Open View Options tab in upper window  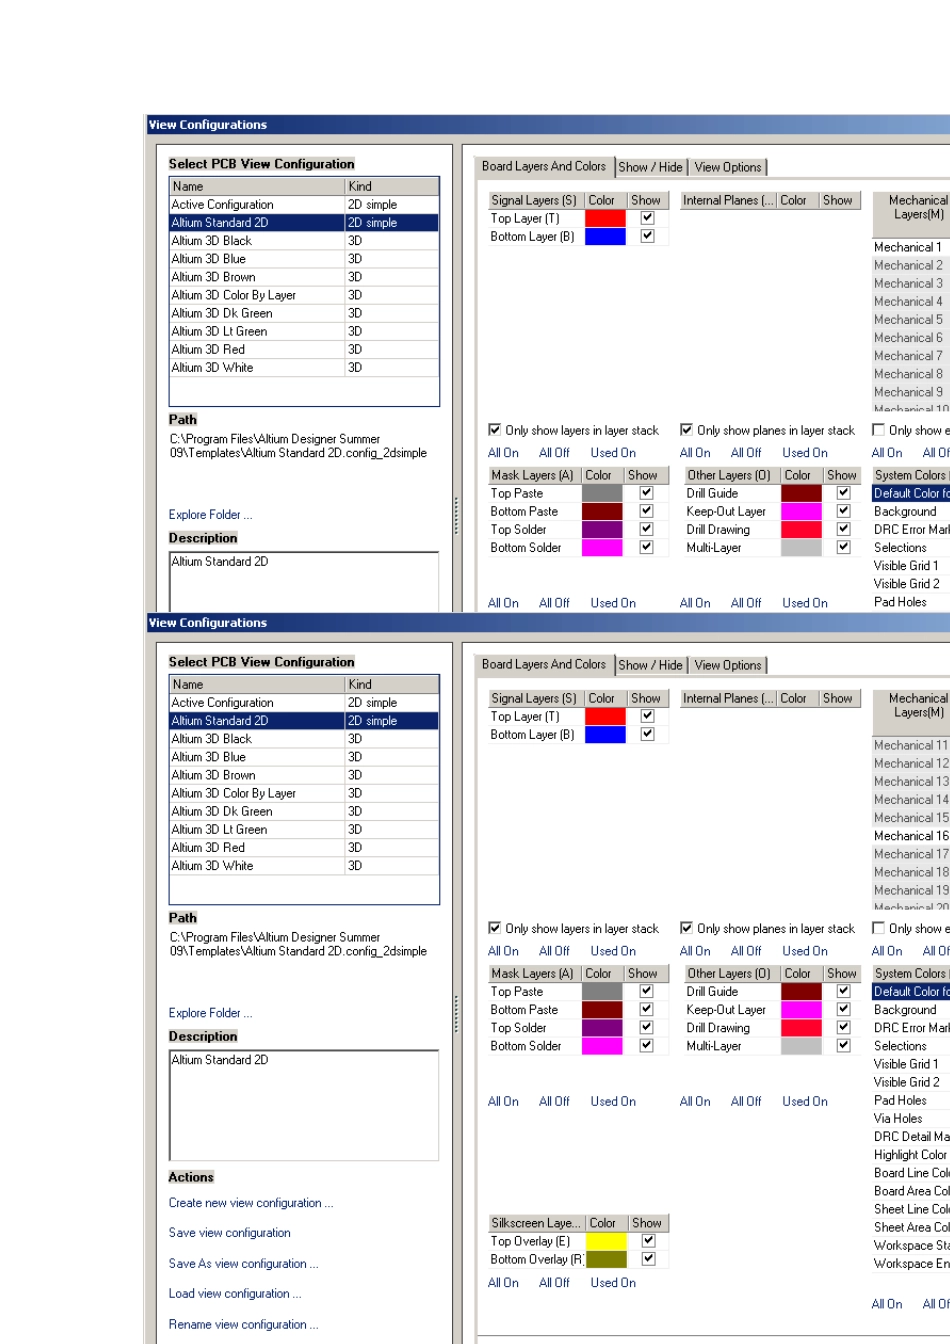pyautogui.click(x=728, y=167)
